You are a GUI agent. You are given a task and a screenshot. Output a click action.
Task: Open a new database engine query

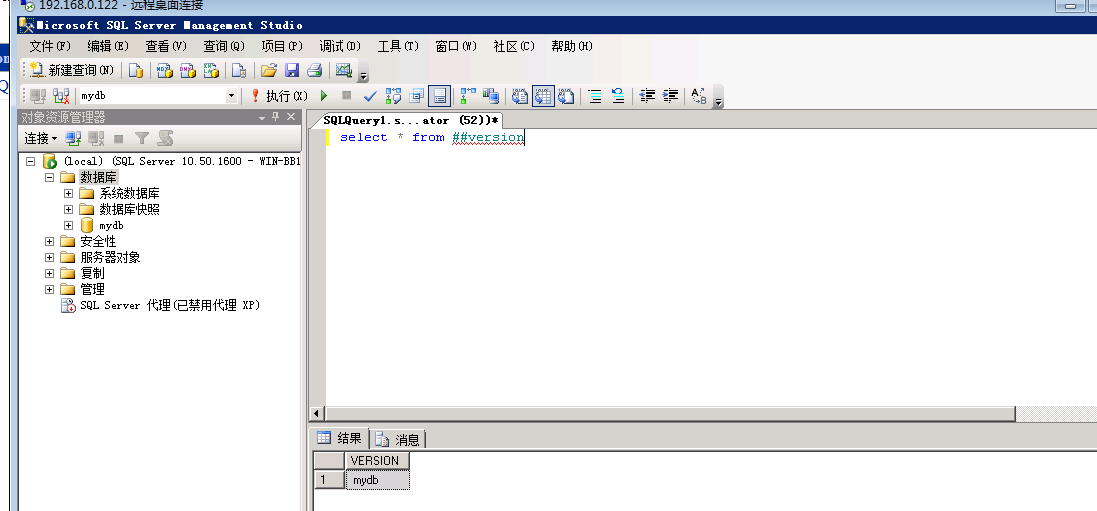pos(136,71)
